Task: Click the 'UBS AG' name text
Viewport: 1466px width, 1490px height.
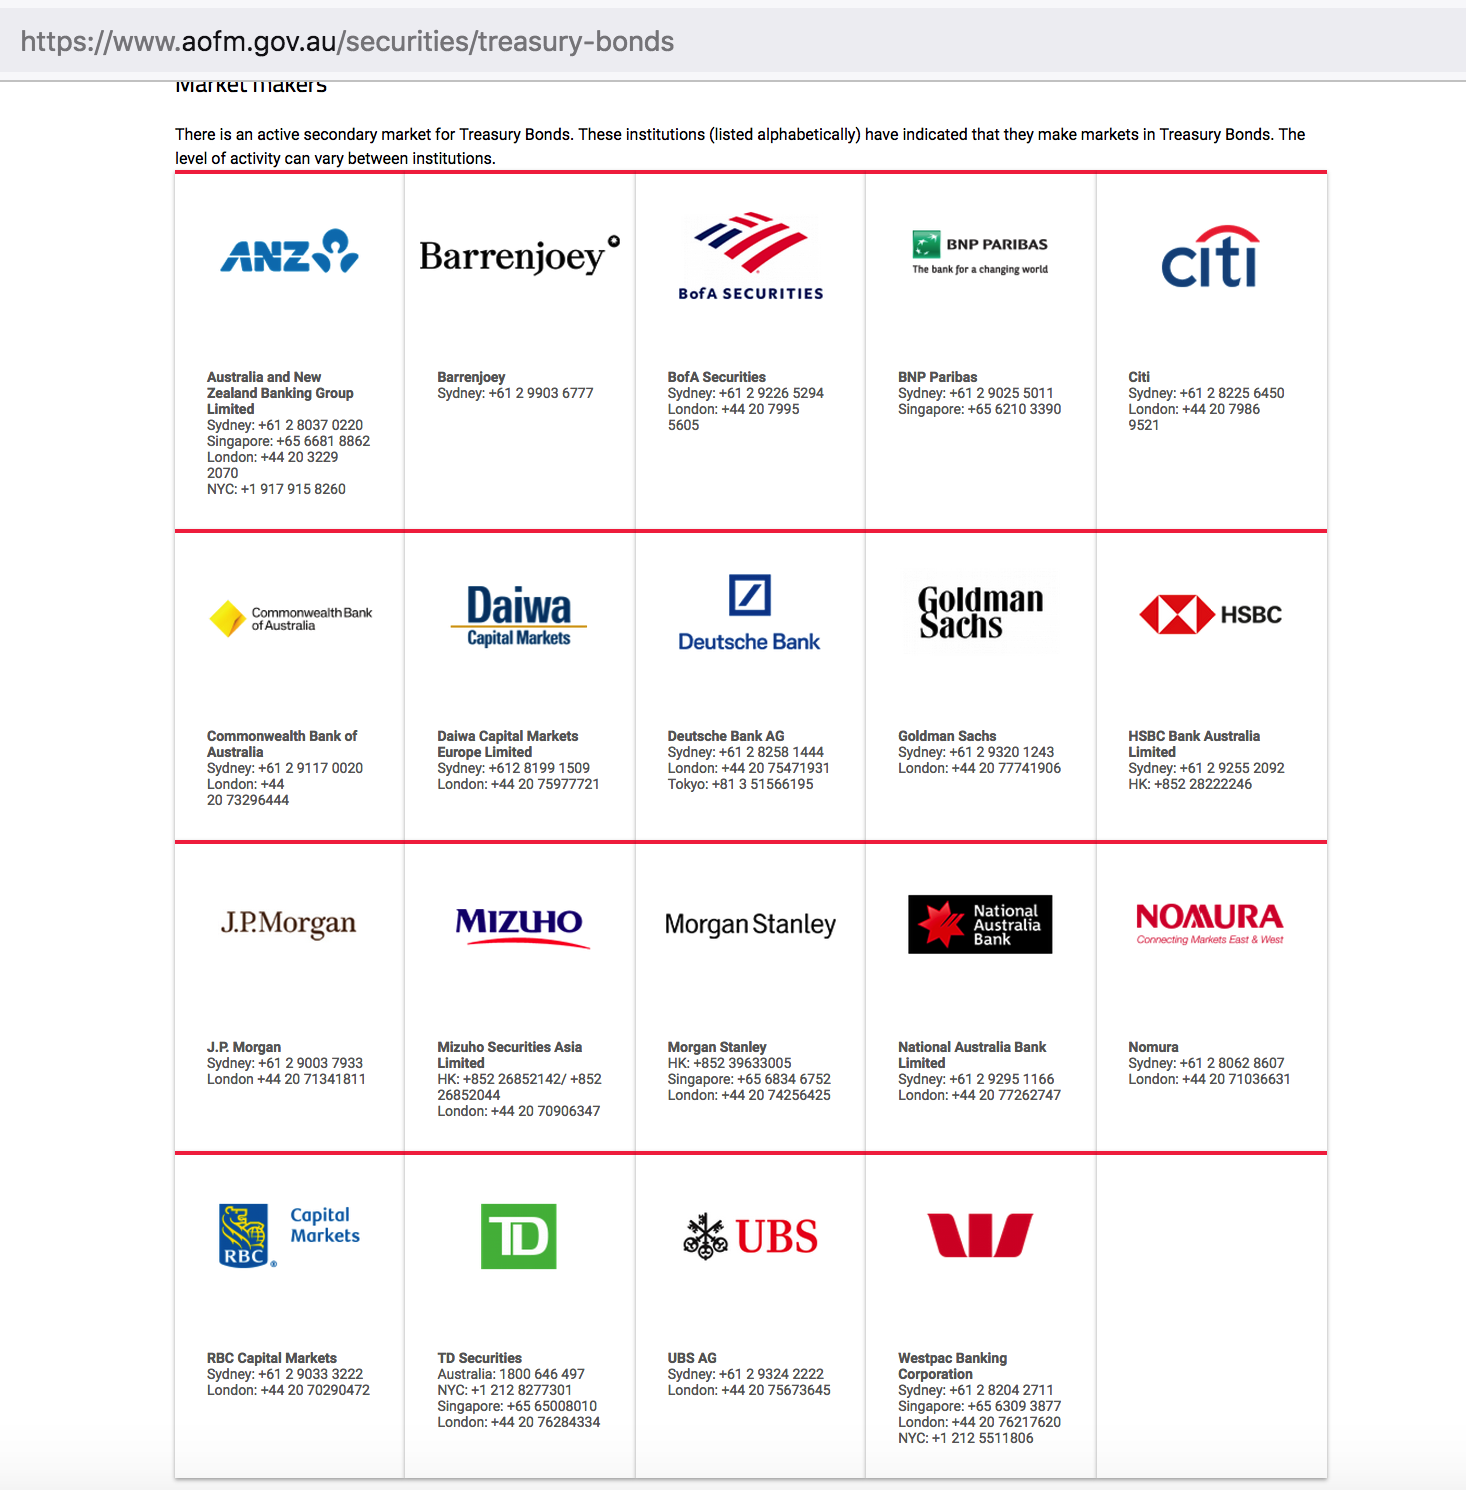Action: pos(692,1358)
